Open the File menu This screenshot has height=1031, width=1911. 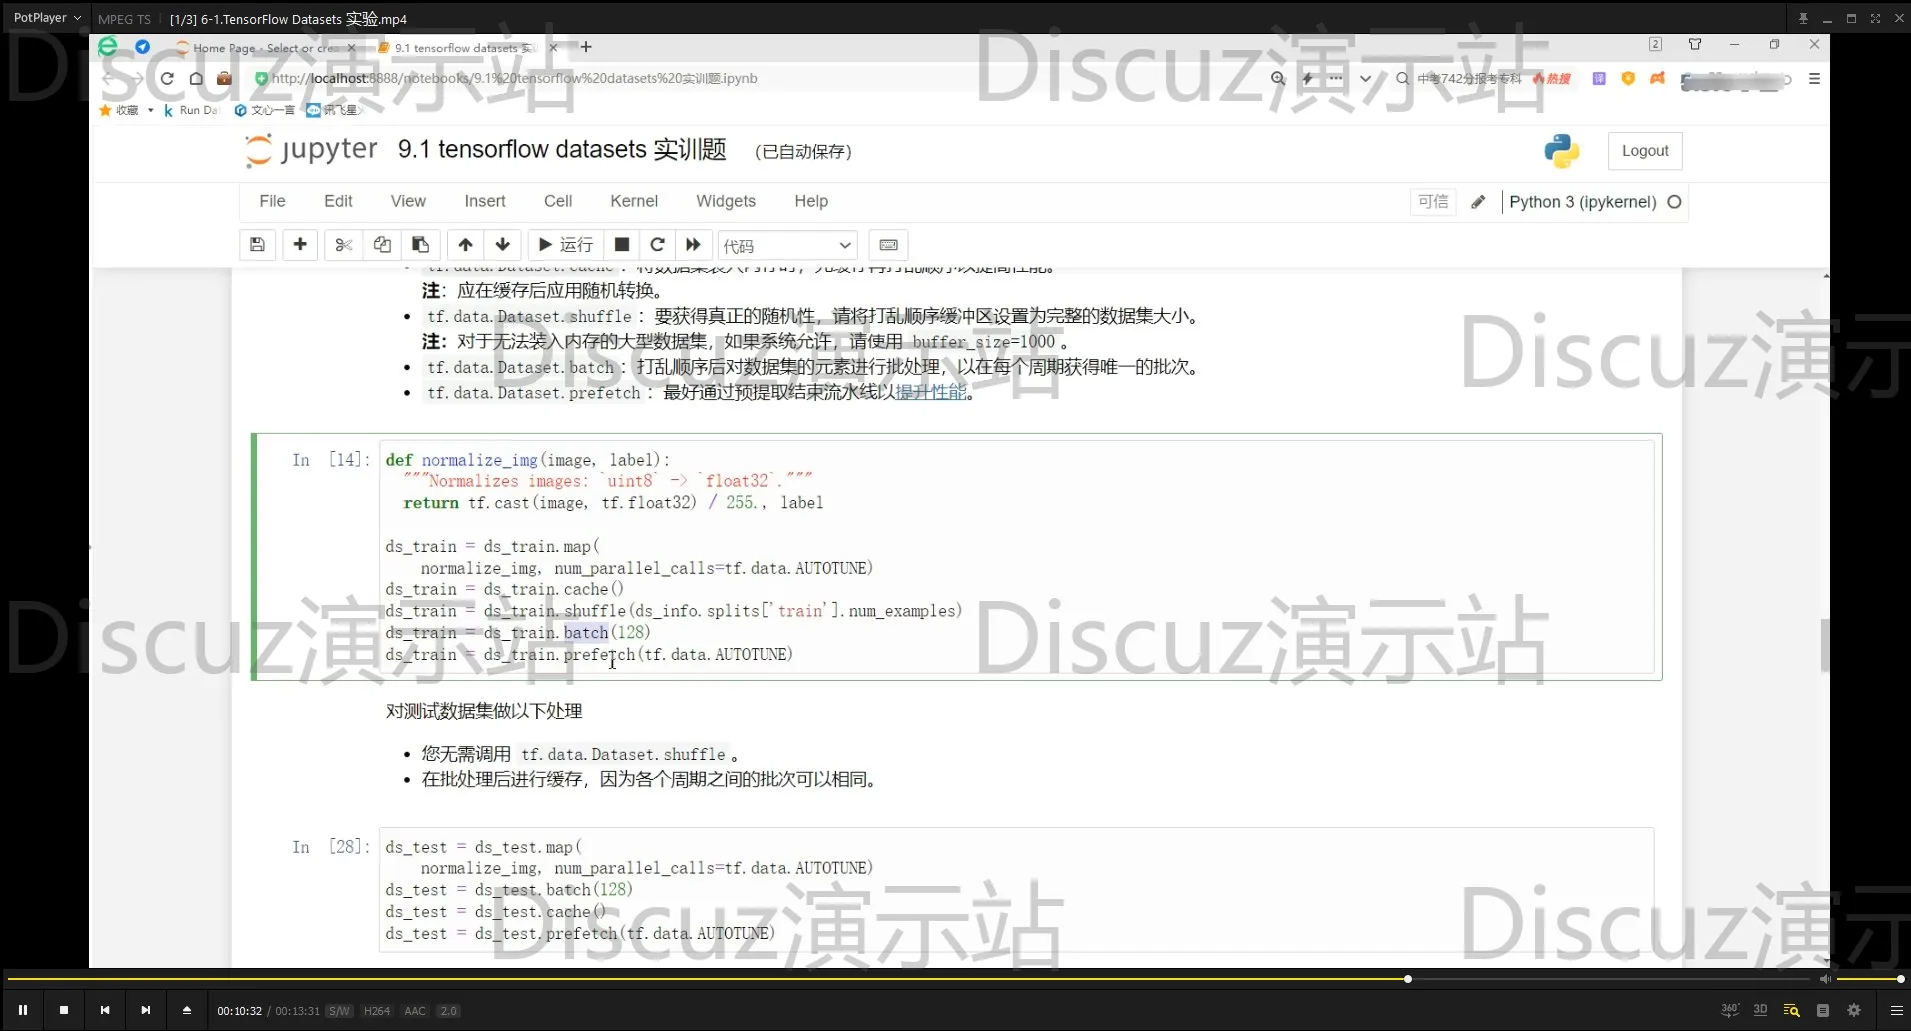[x=272, y=201]
